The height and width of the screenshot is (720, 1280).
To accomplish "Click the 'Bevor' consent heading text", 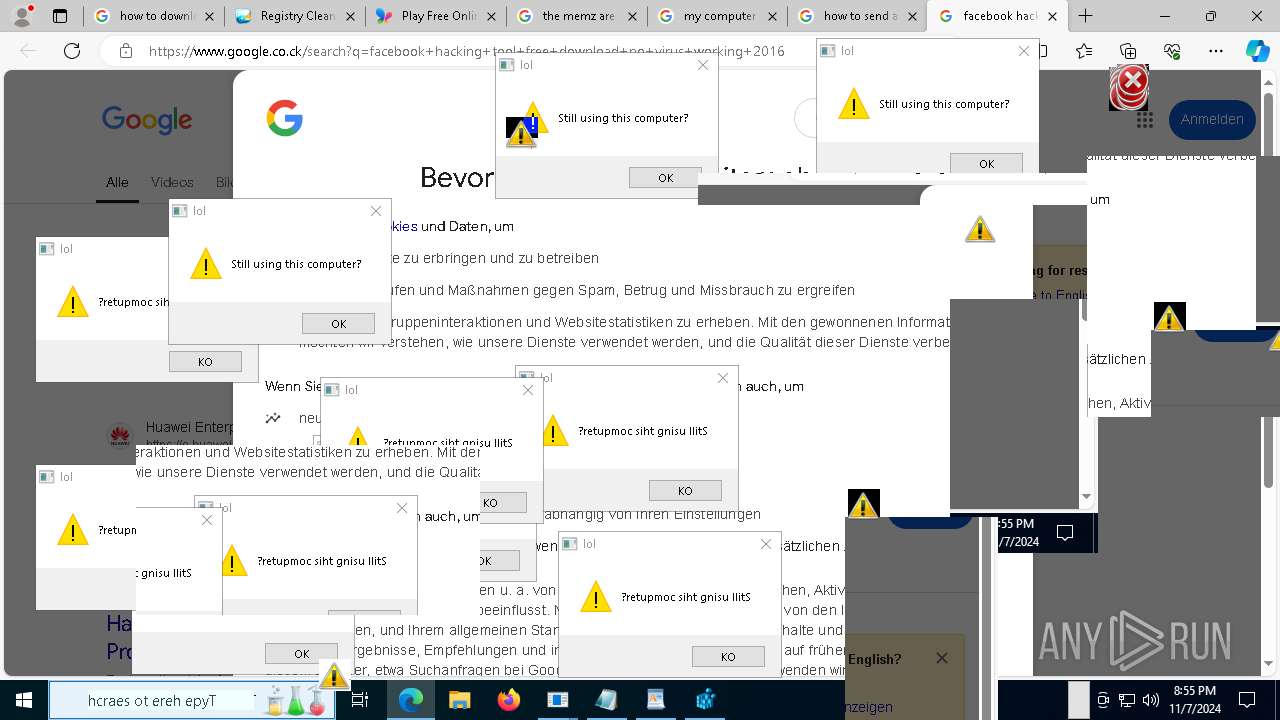I will coord(457,177).
